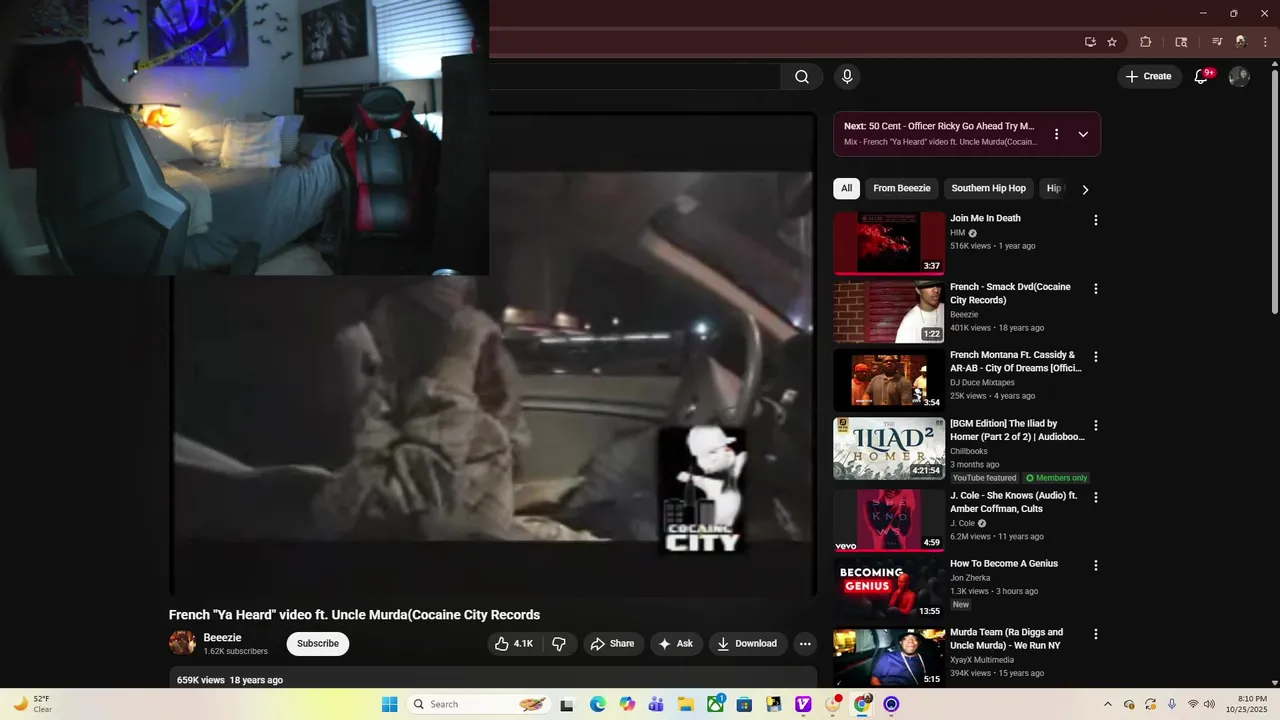This screenshot has height=720, width=1280.
Task: Open Murda Team We Run NY title
Action: [x=1006, y=639]
